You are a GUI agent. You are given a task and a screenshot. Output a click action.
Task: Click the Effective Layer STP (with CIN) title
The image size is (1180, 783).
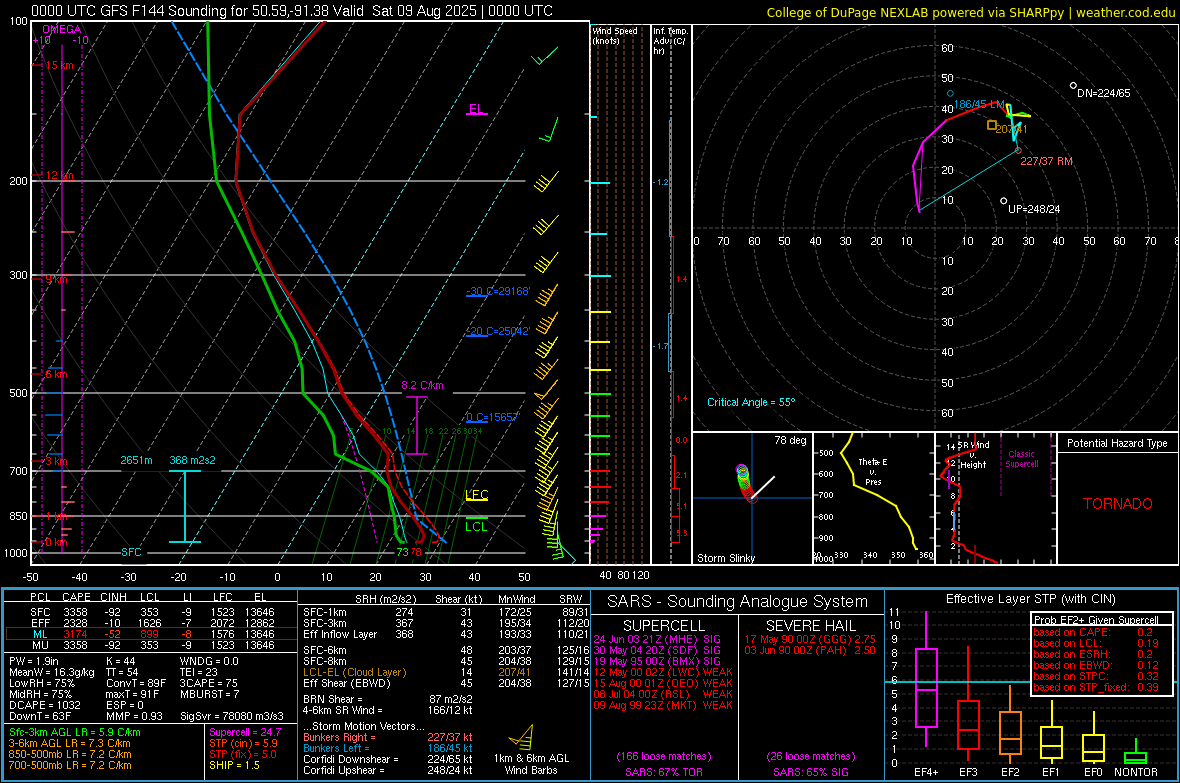(x=1030, y=599)
